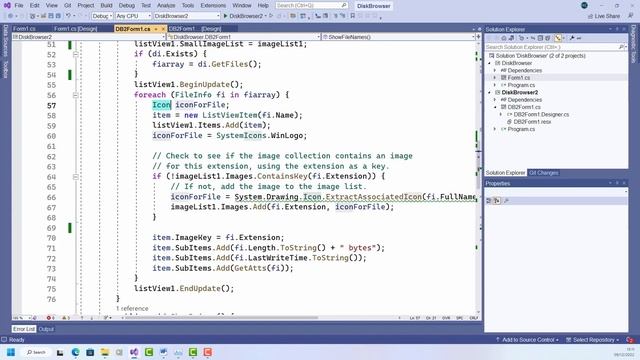This screenshot has width=640, height=360.
Task: Click Collapse All icon in Solution Explorer
Action: tap(540, 38)
